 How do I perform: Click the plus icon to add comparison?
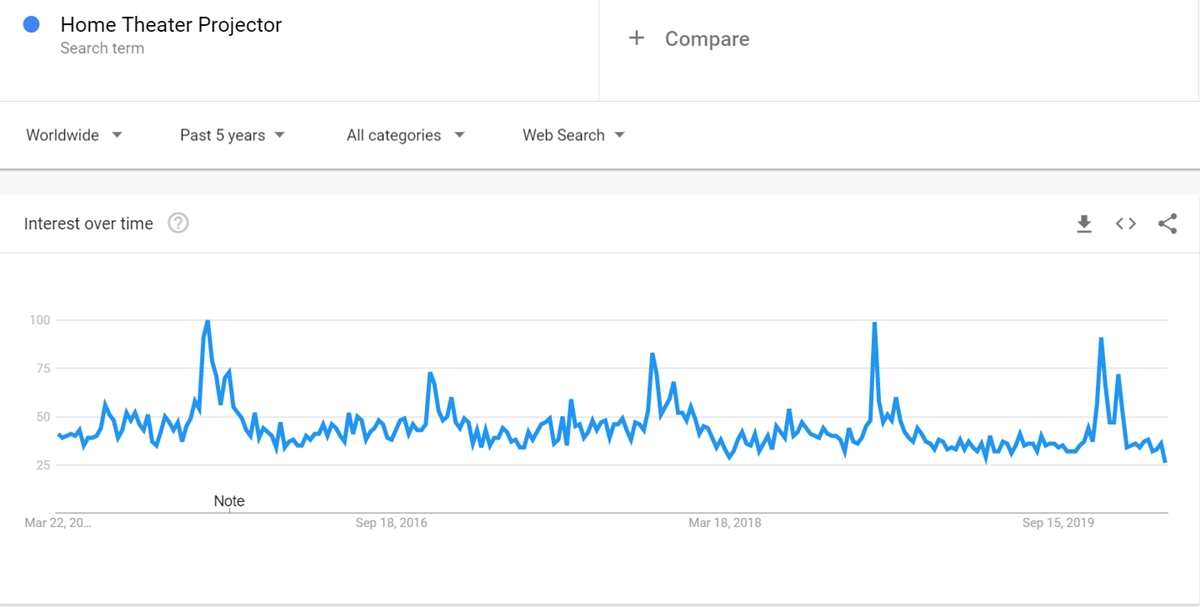[636, 39]
